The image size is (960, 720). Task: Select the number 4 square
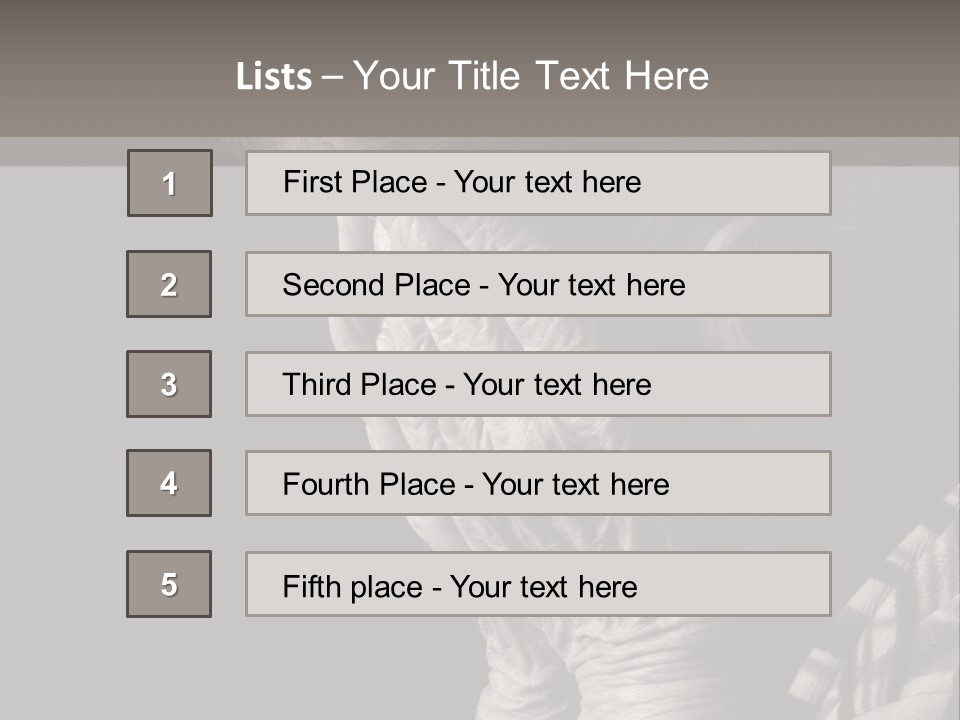(x=169, y=483)
